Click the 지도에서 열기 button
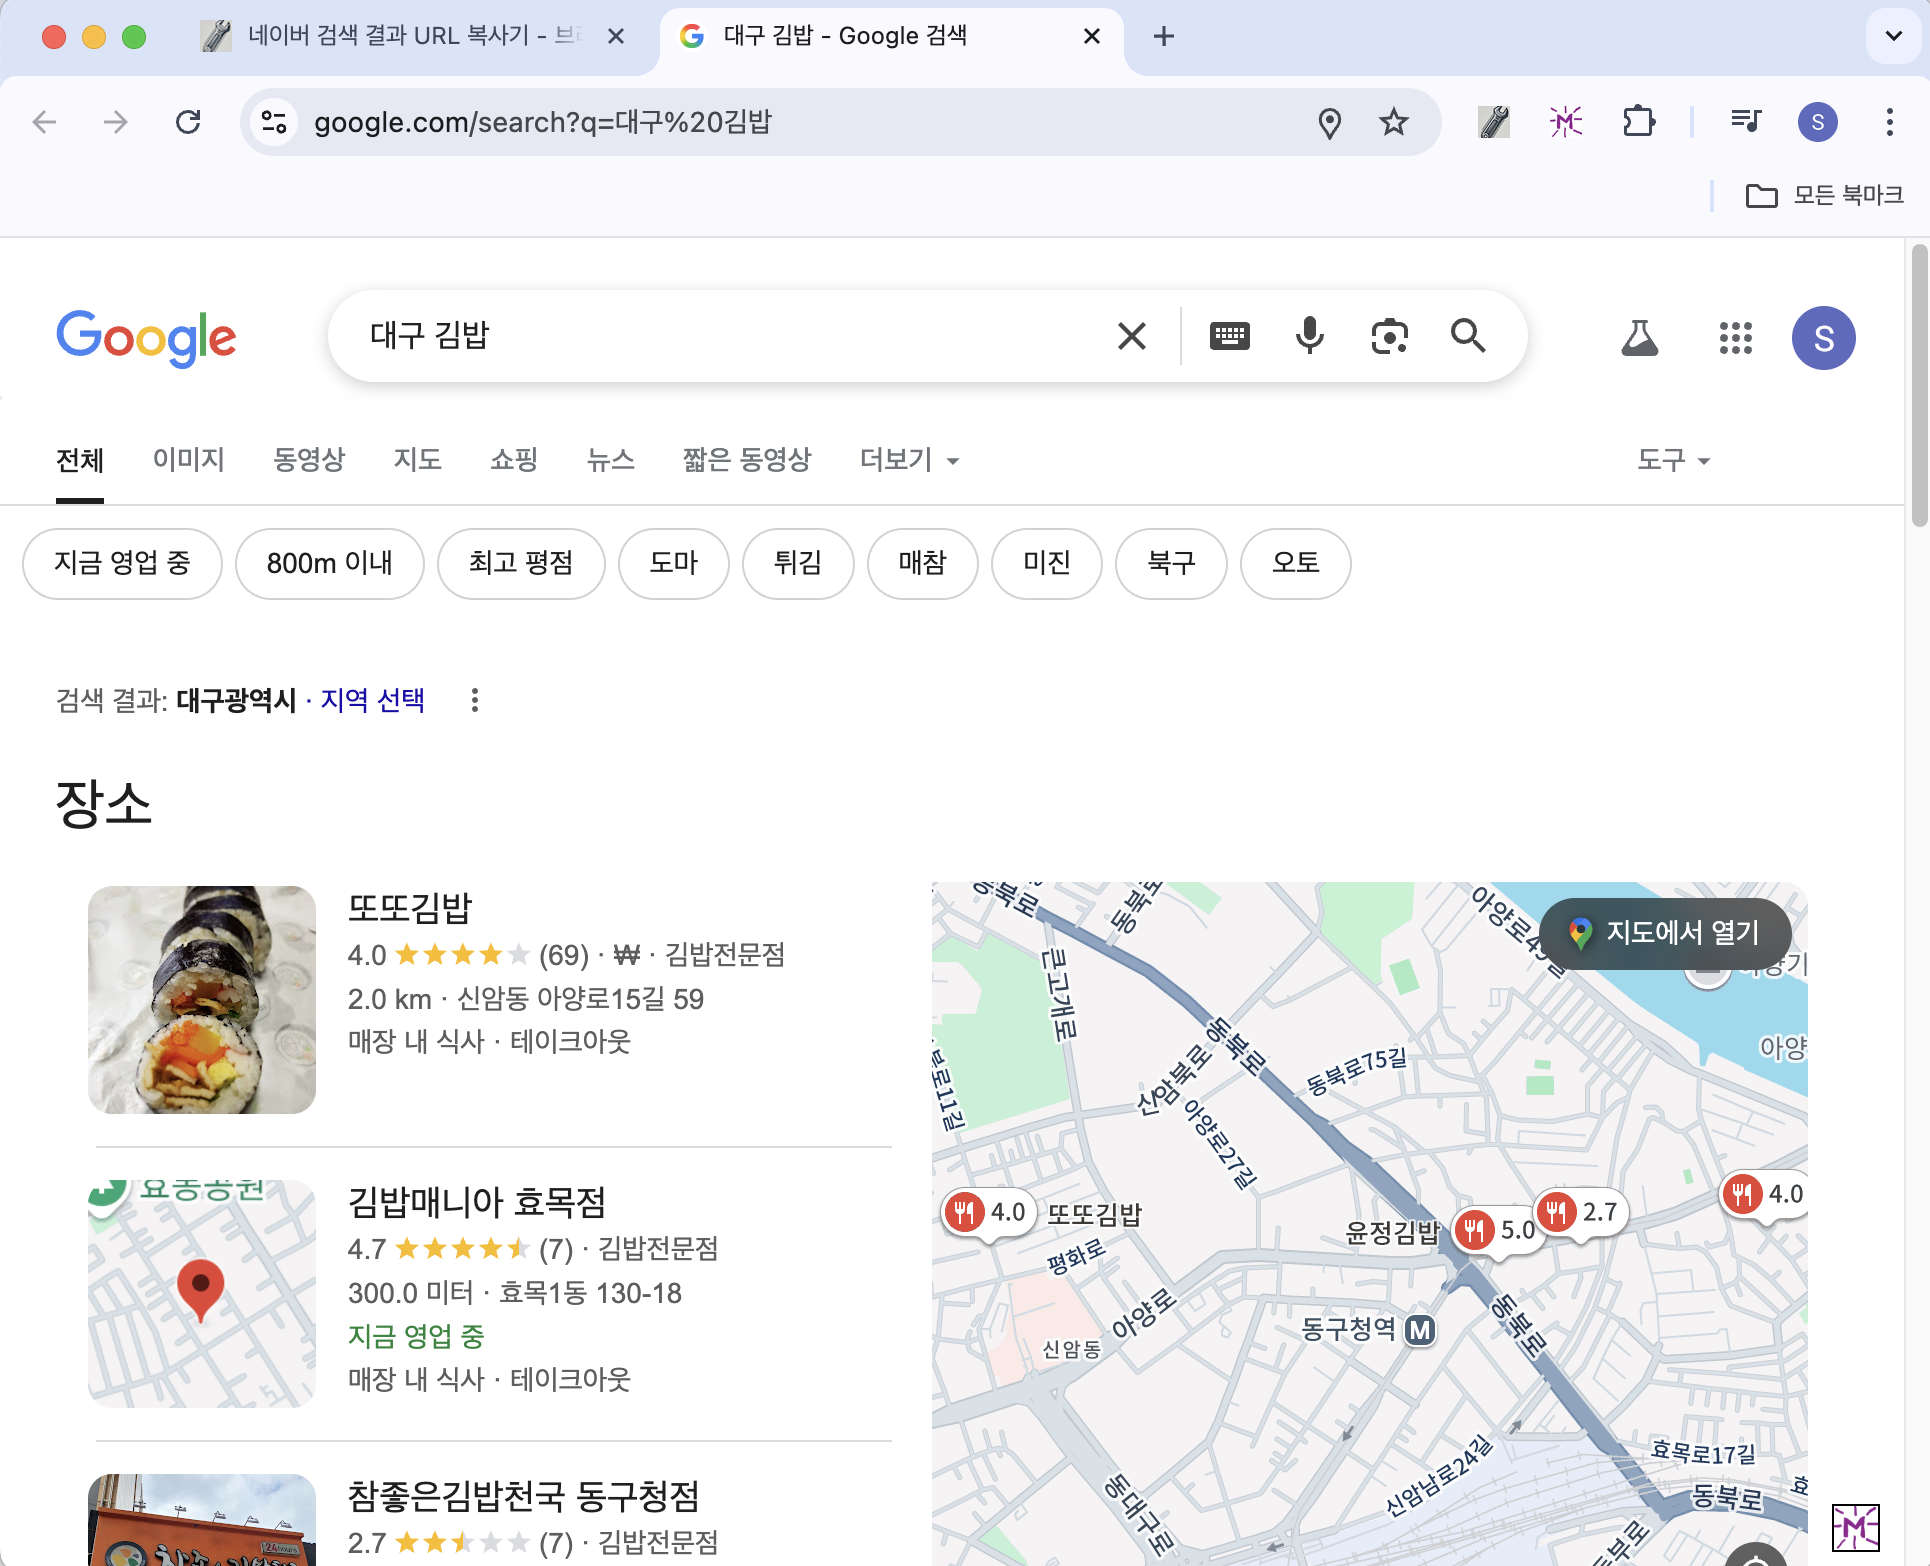Screen dimensions: 1930x1566 pyautogui.click(x=1665, y=933)
